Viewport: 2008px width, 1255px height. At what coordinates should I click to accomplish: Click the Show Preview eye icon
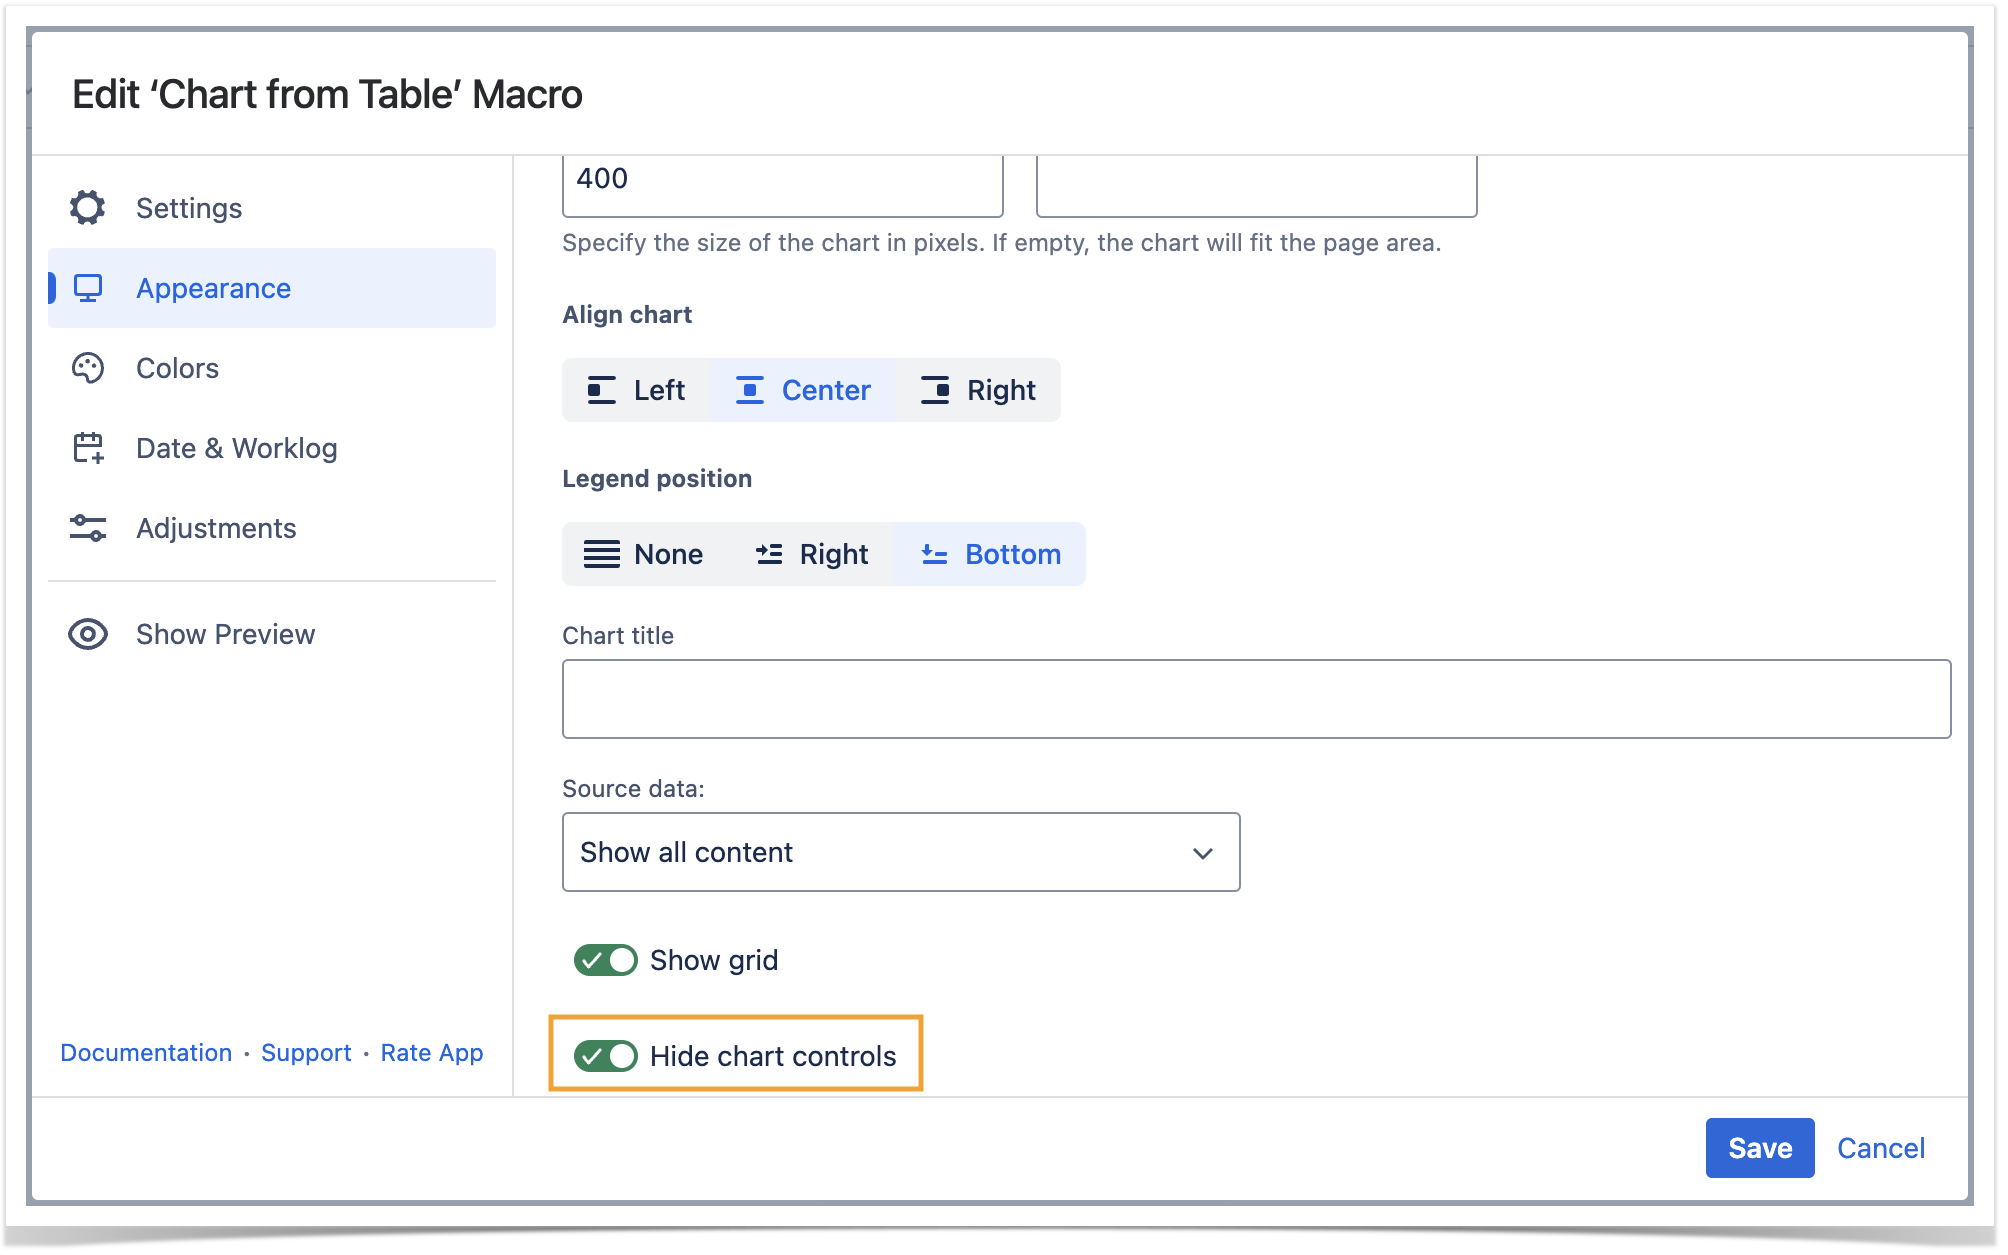(88, 634)
